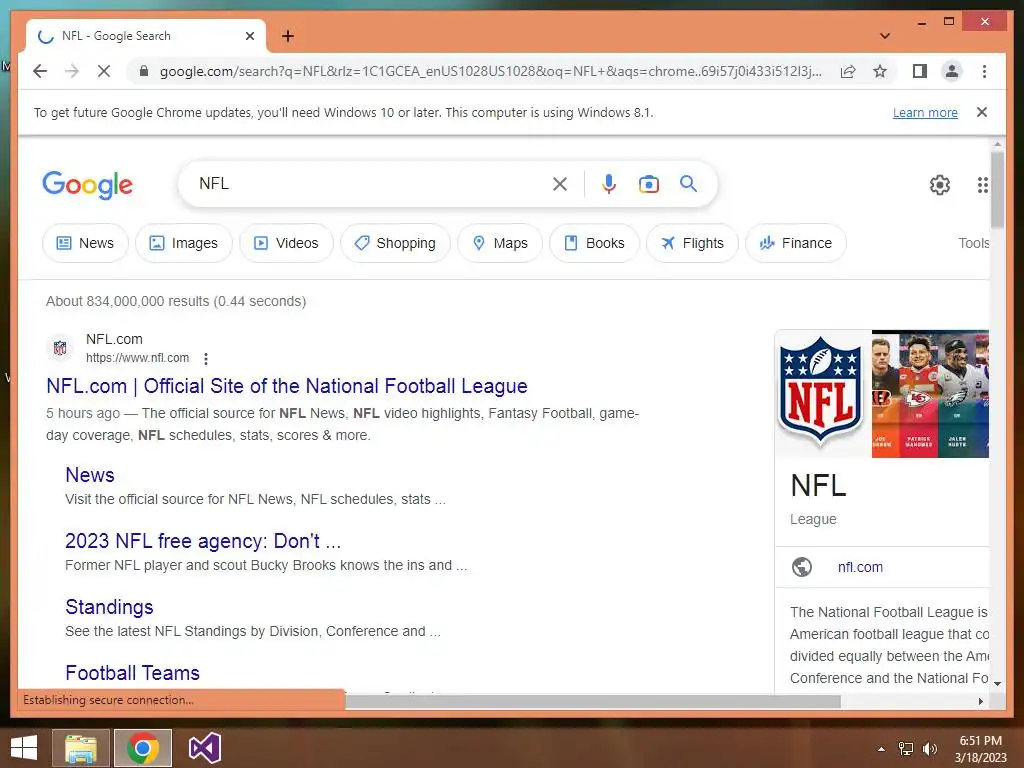Open NFL.com Official Site result

[x=287, y=386]
